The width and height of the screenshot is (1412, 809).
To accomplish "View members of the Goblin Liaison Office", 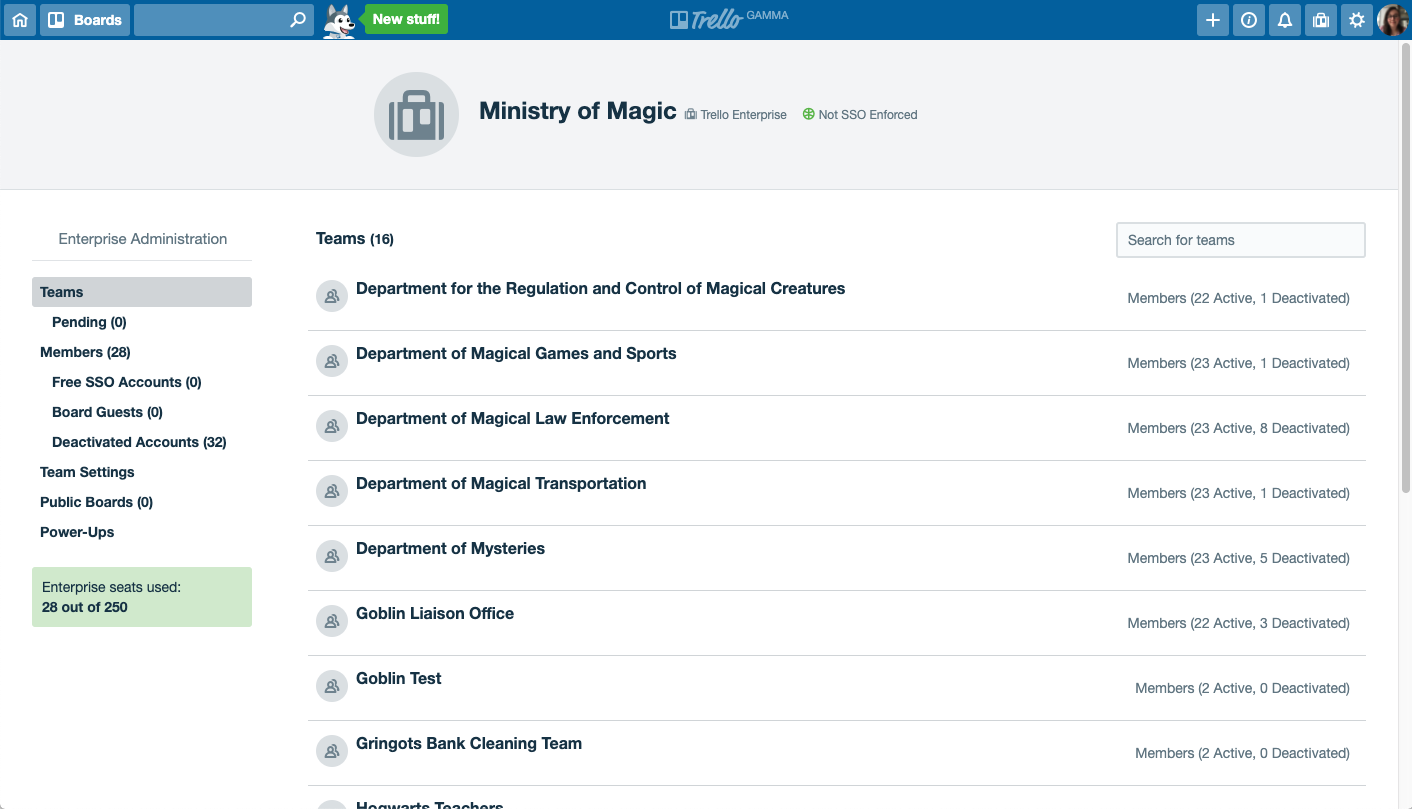I will [x=1238, y=622].
